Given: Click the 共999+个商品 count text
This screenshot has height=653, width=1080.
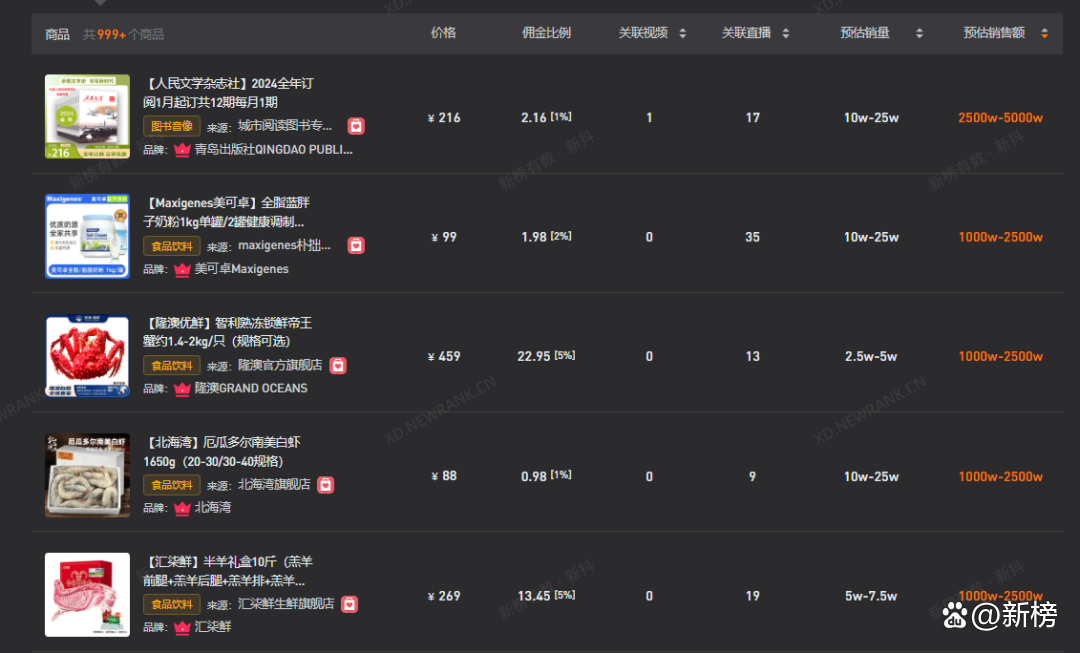Looking at the screenshot, I should click(123, 34).
